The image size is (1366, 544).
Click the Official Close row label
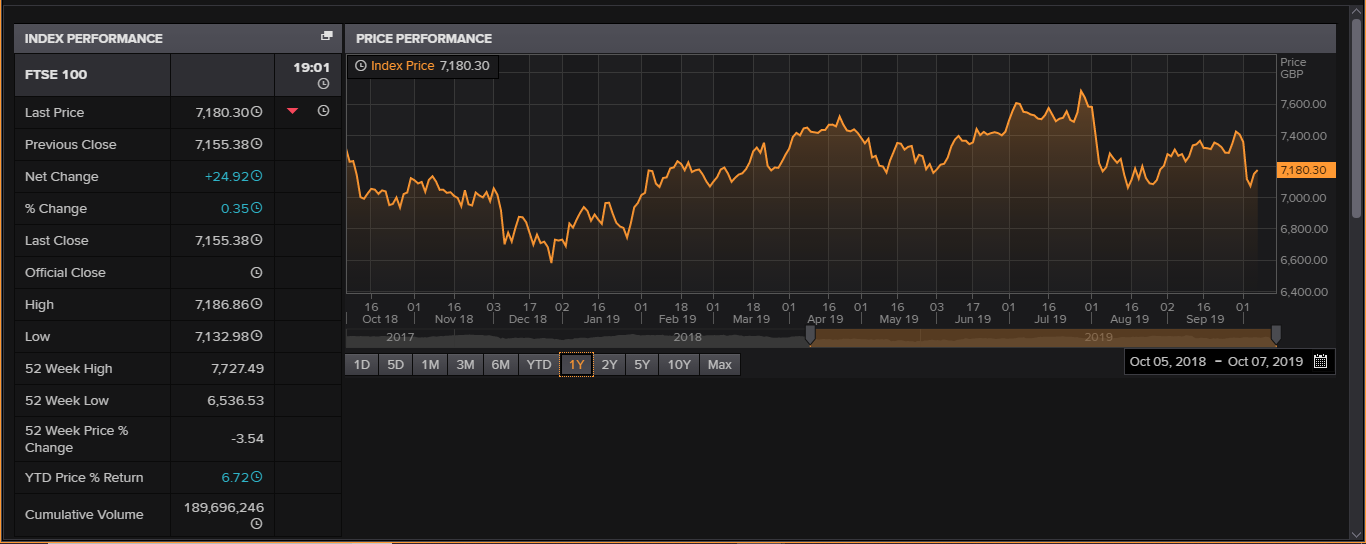[65, 272]
